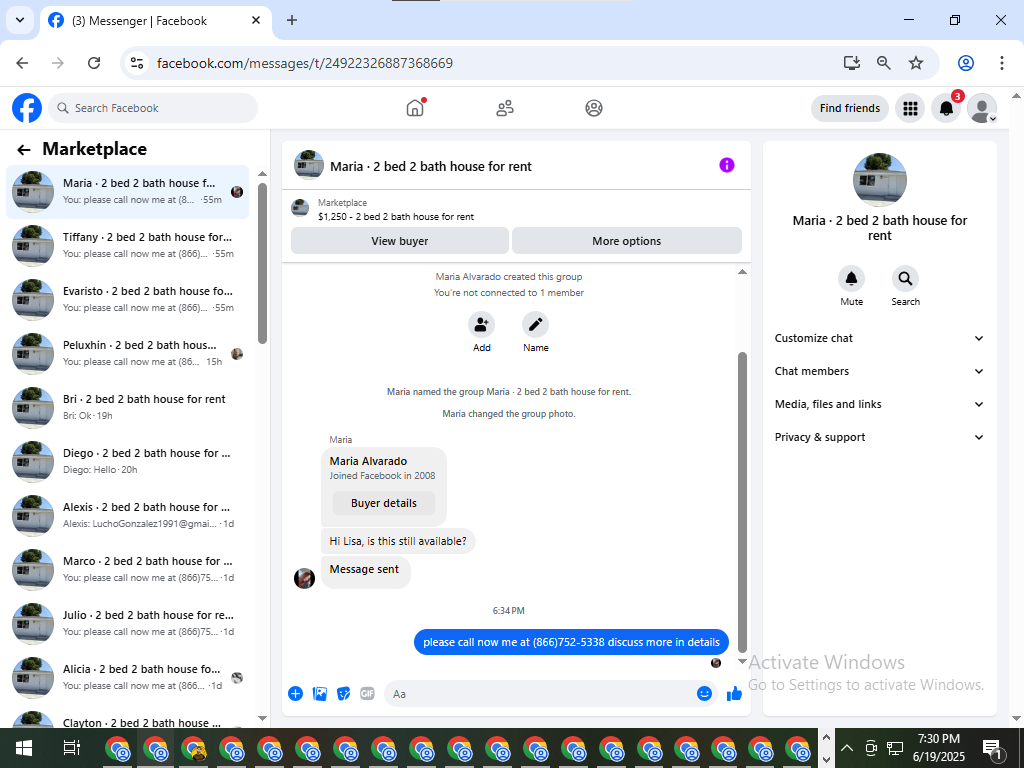Go back using the Marketplace arrow
This screenshot has height=768, width=1024.
pyautogui.click(x=24, y=150)
